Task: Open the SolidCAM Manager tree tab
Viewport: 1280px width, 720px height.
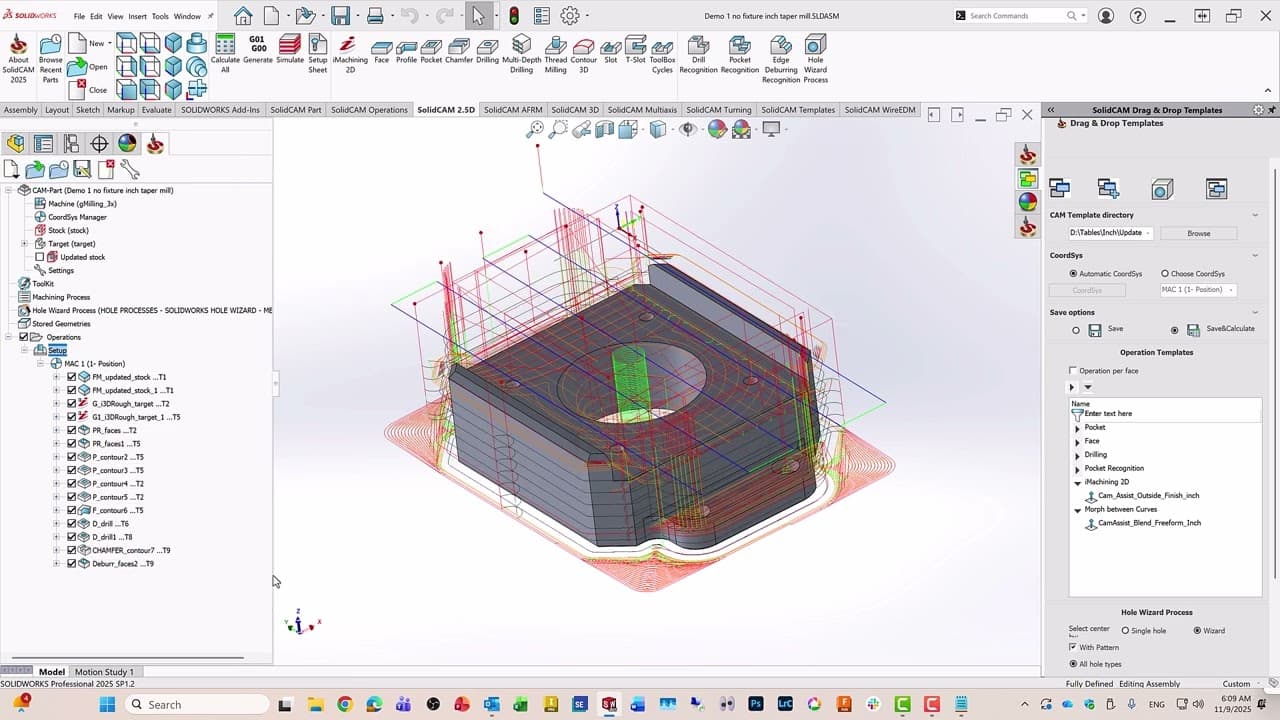Action: tap(155, 144)
